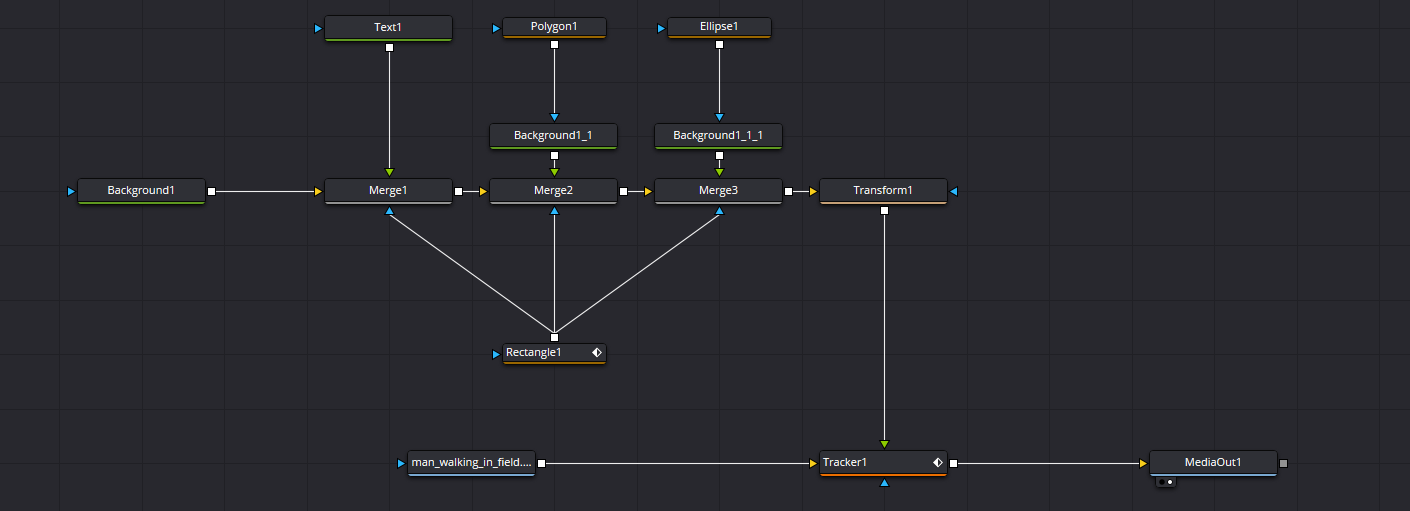This screenshot has height=511, width=1410.
Task: Click the output square right of Tracker1
Action: pos(953,463)
